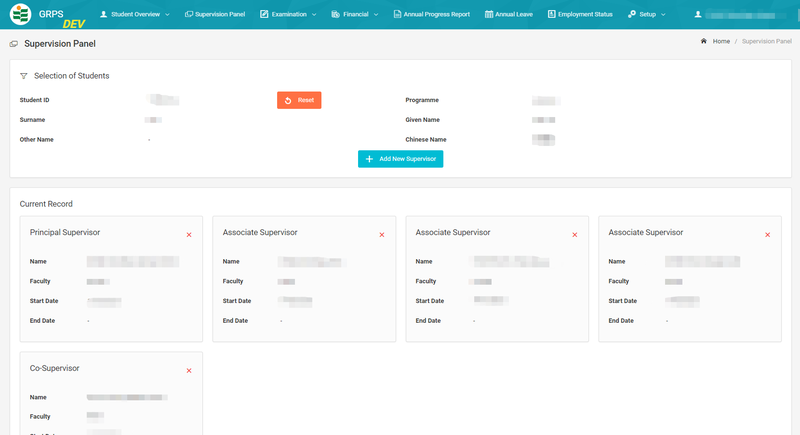Click the Co-Supervisor card title
The width and height of the screenshot is (800, 435).
[x=55, y=368]
